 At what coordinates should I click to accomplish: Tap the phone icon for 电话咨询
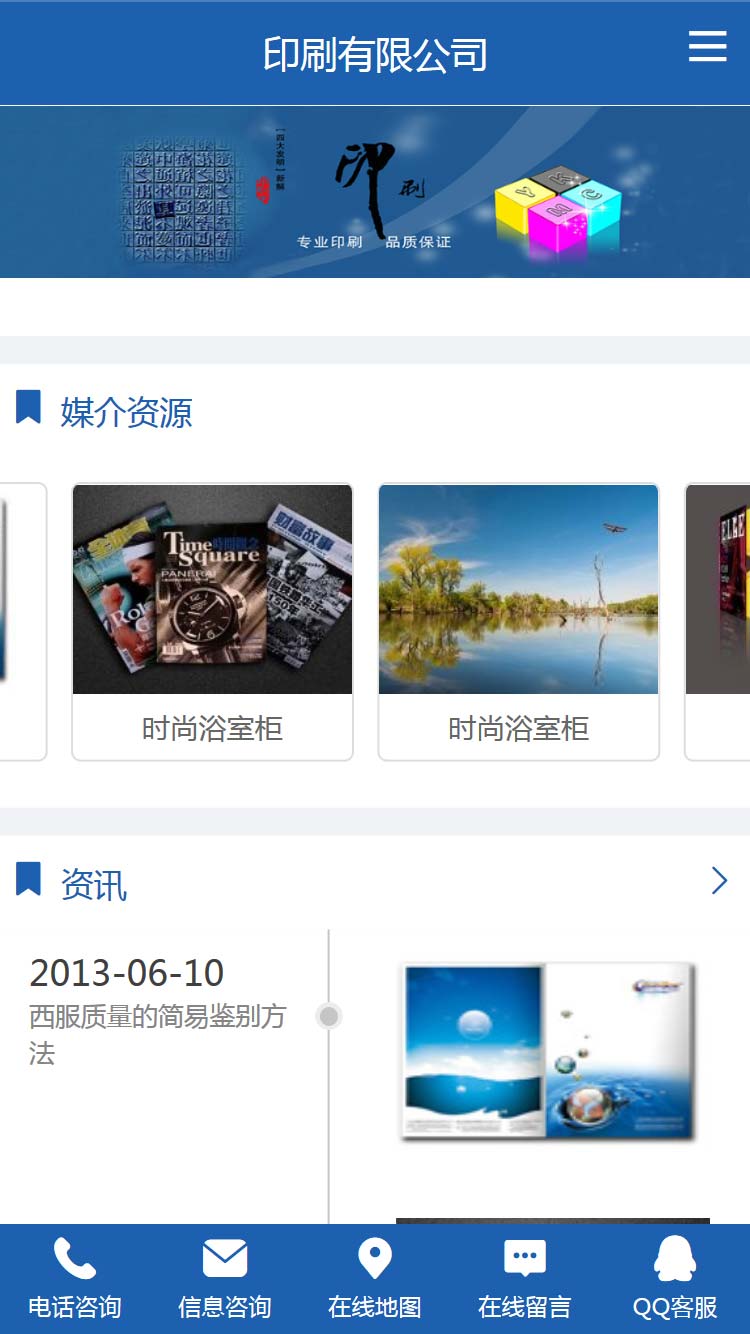pos(75,1258)
